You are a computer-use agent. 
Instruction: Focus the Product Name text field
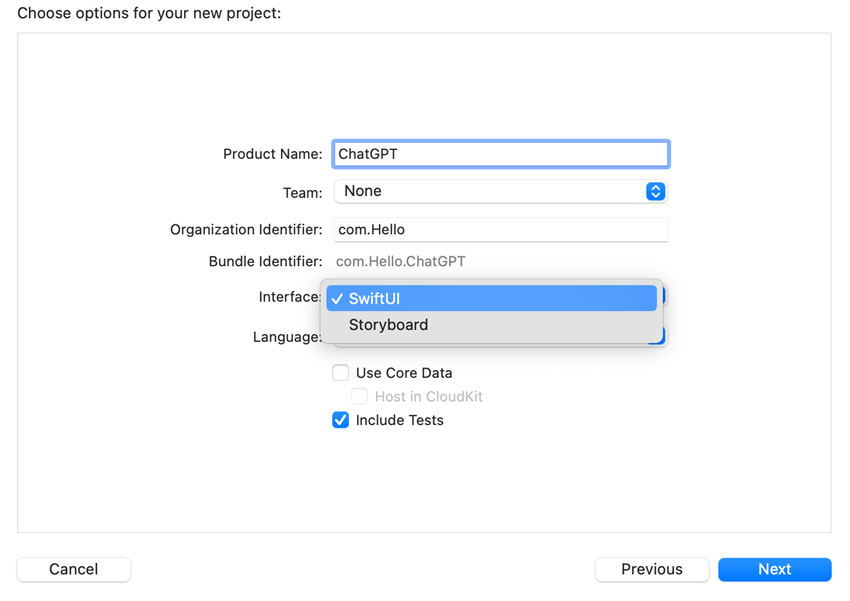500,154
